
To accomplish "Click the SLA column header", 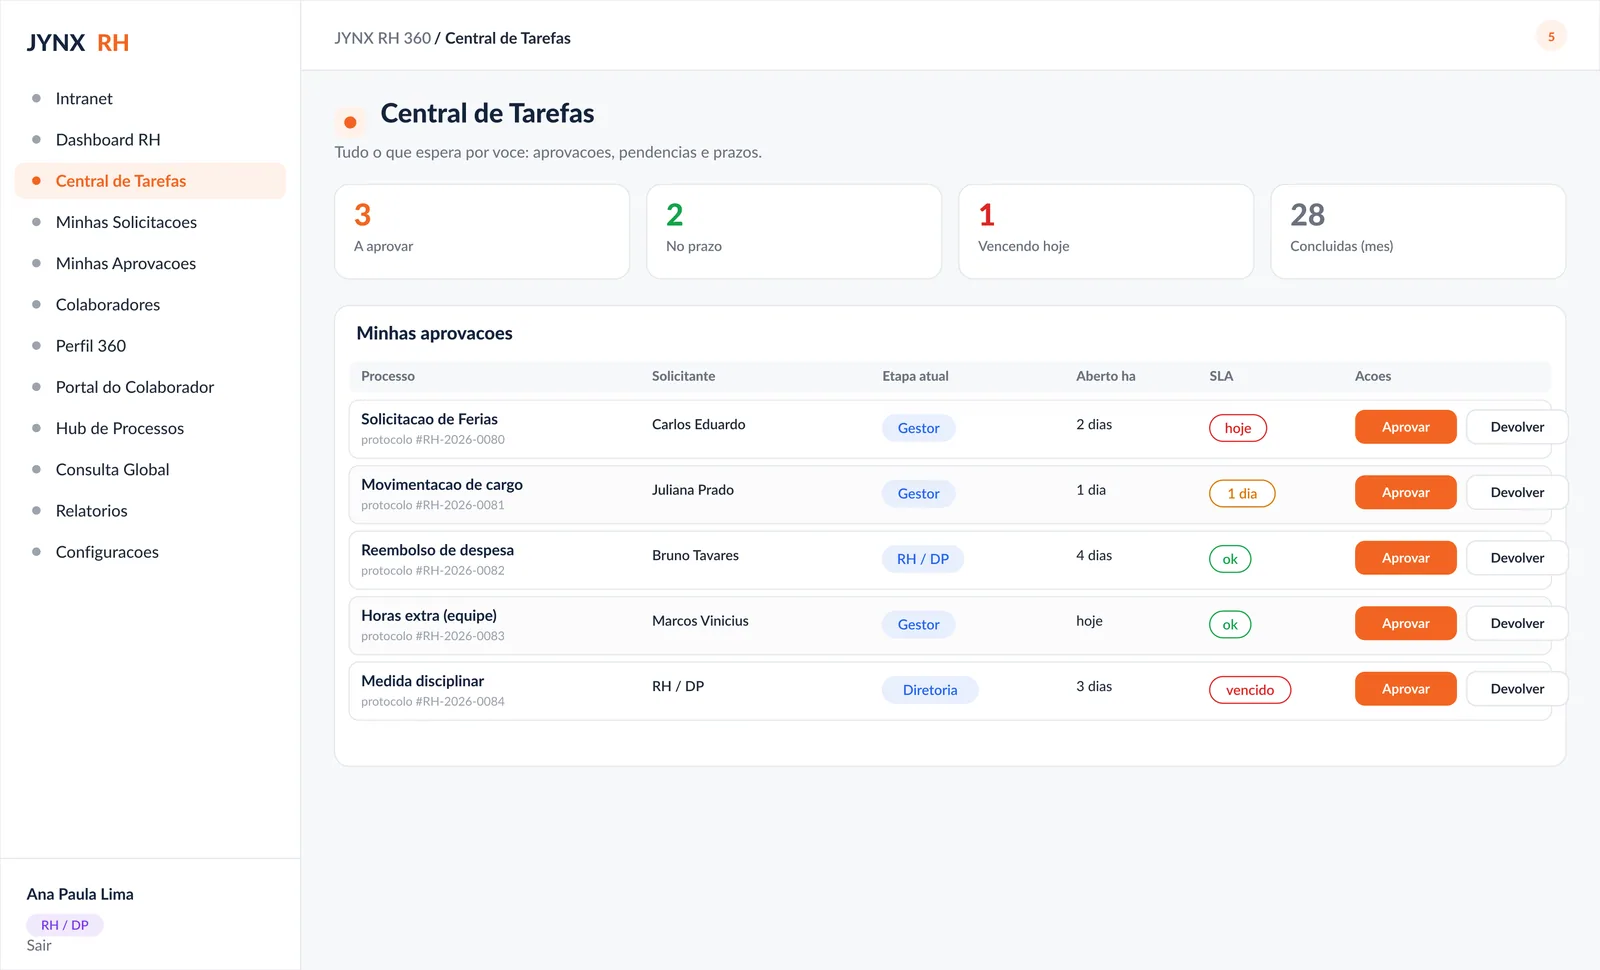I will click(x=1221, y=376).
